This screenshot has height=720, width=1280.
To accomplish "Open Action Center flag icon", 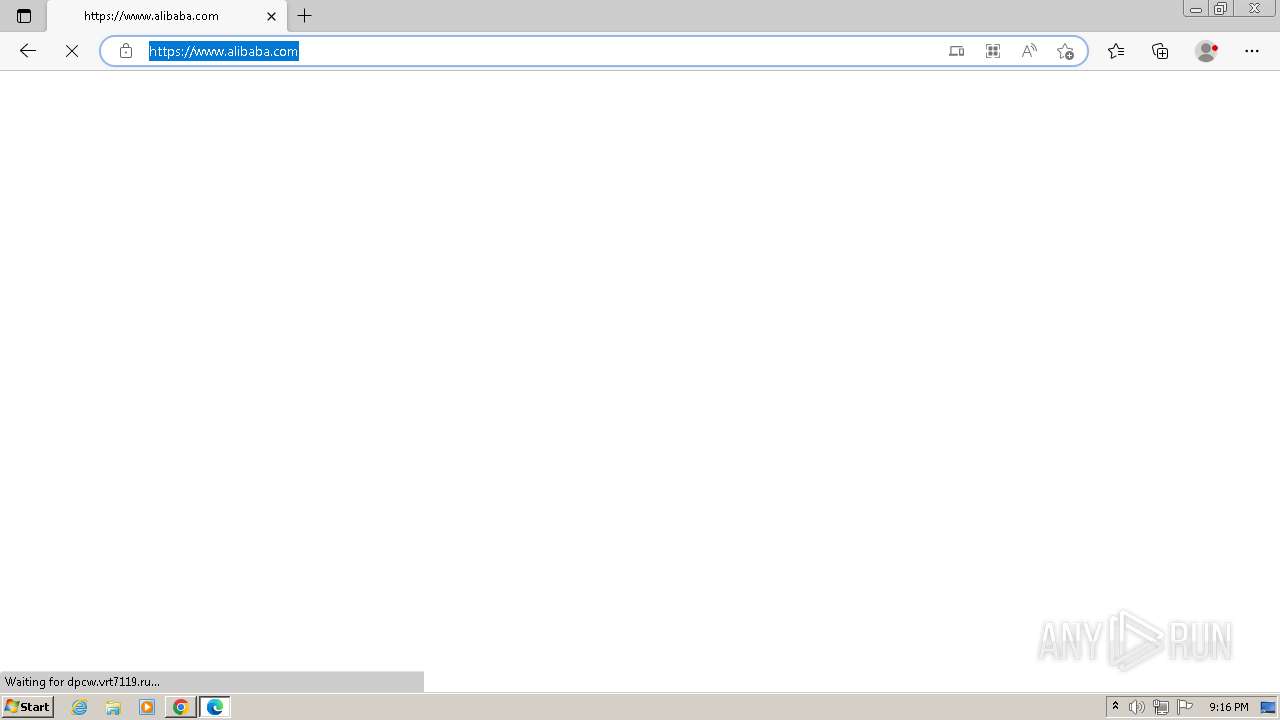I will click(x=1185, y=707).
